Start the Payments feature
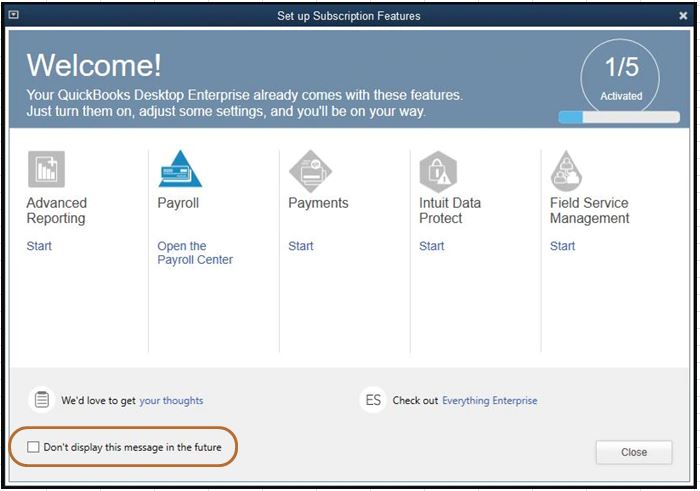The image size is (700, 491). click(x=301, y=246)
